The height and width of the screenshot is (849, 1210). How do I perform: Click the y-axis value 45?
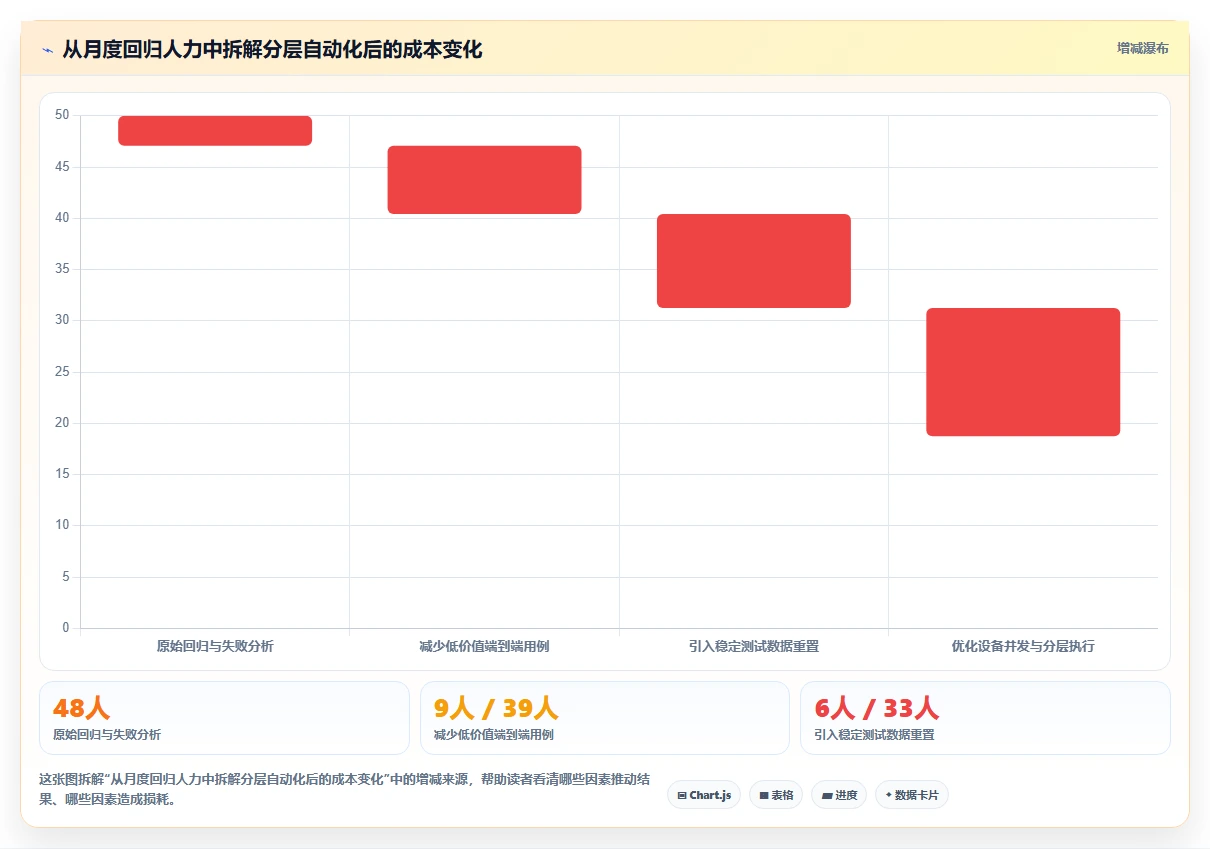(63, 166)
